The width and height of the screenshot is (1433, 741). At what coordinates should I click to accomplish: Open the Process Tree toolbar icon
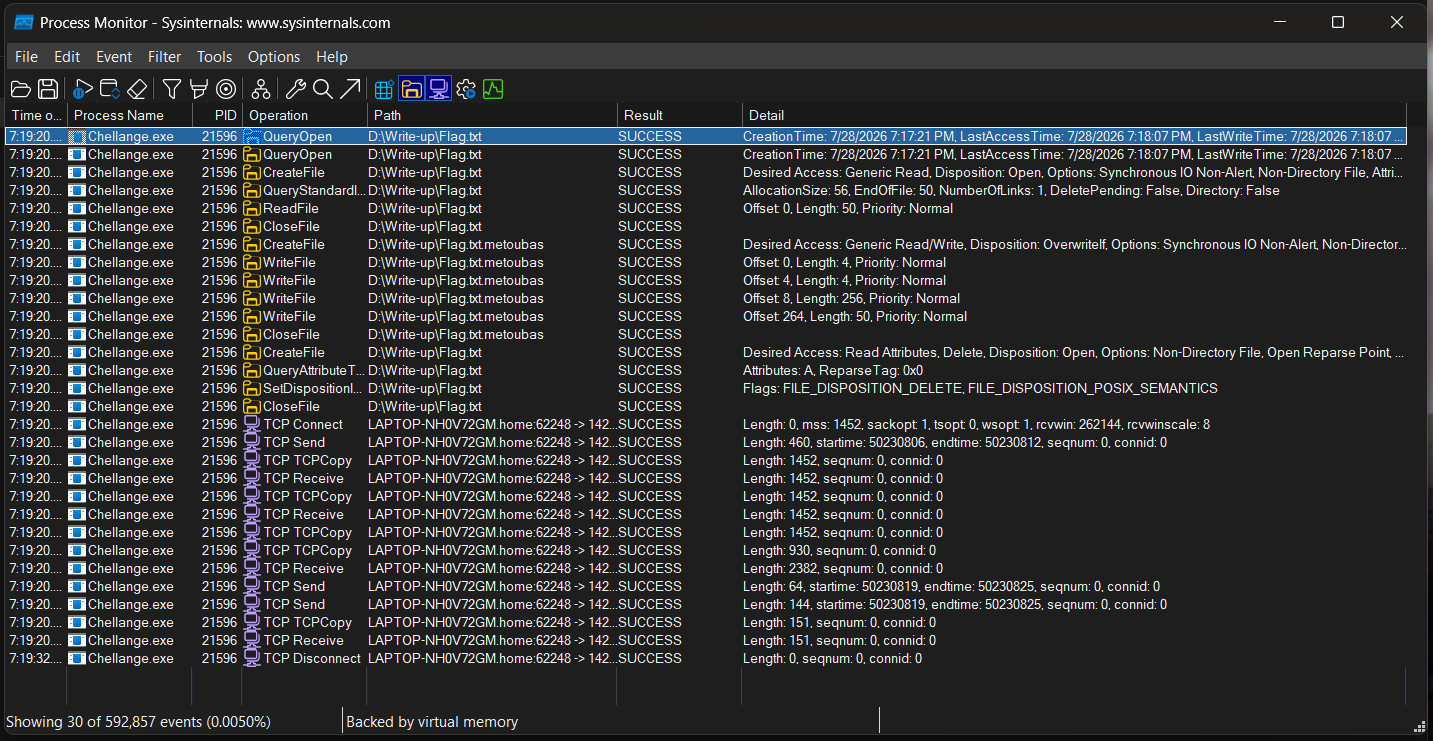[261, 89]
